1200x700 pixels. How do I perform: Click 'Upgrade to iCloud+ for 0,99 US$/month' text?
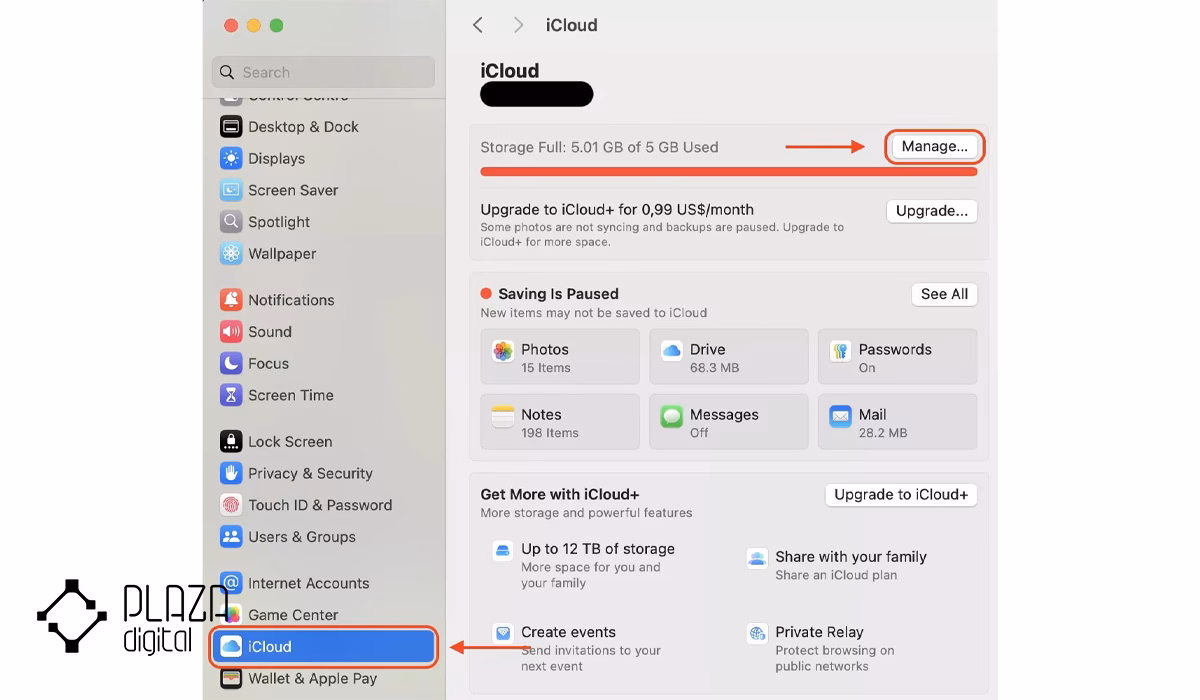[617, 210]
